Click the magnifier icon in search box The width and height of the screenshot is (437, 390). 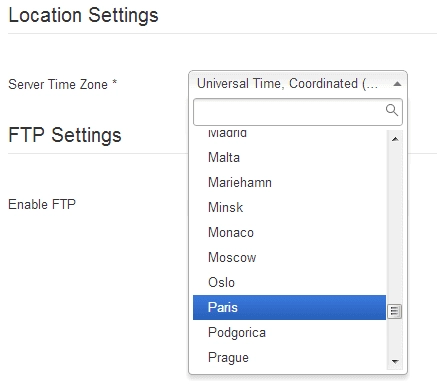[x=392, y=110]
